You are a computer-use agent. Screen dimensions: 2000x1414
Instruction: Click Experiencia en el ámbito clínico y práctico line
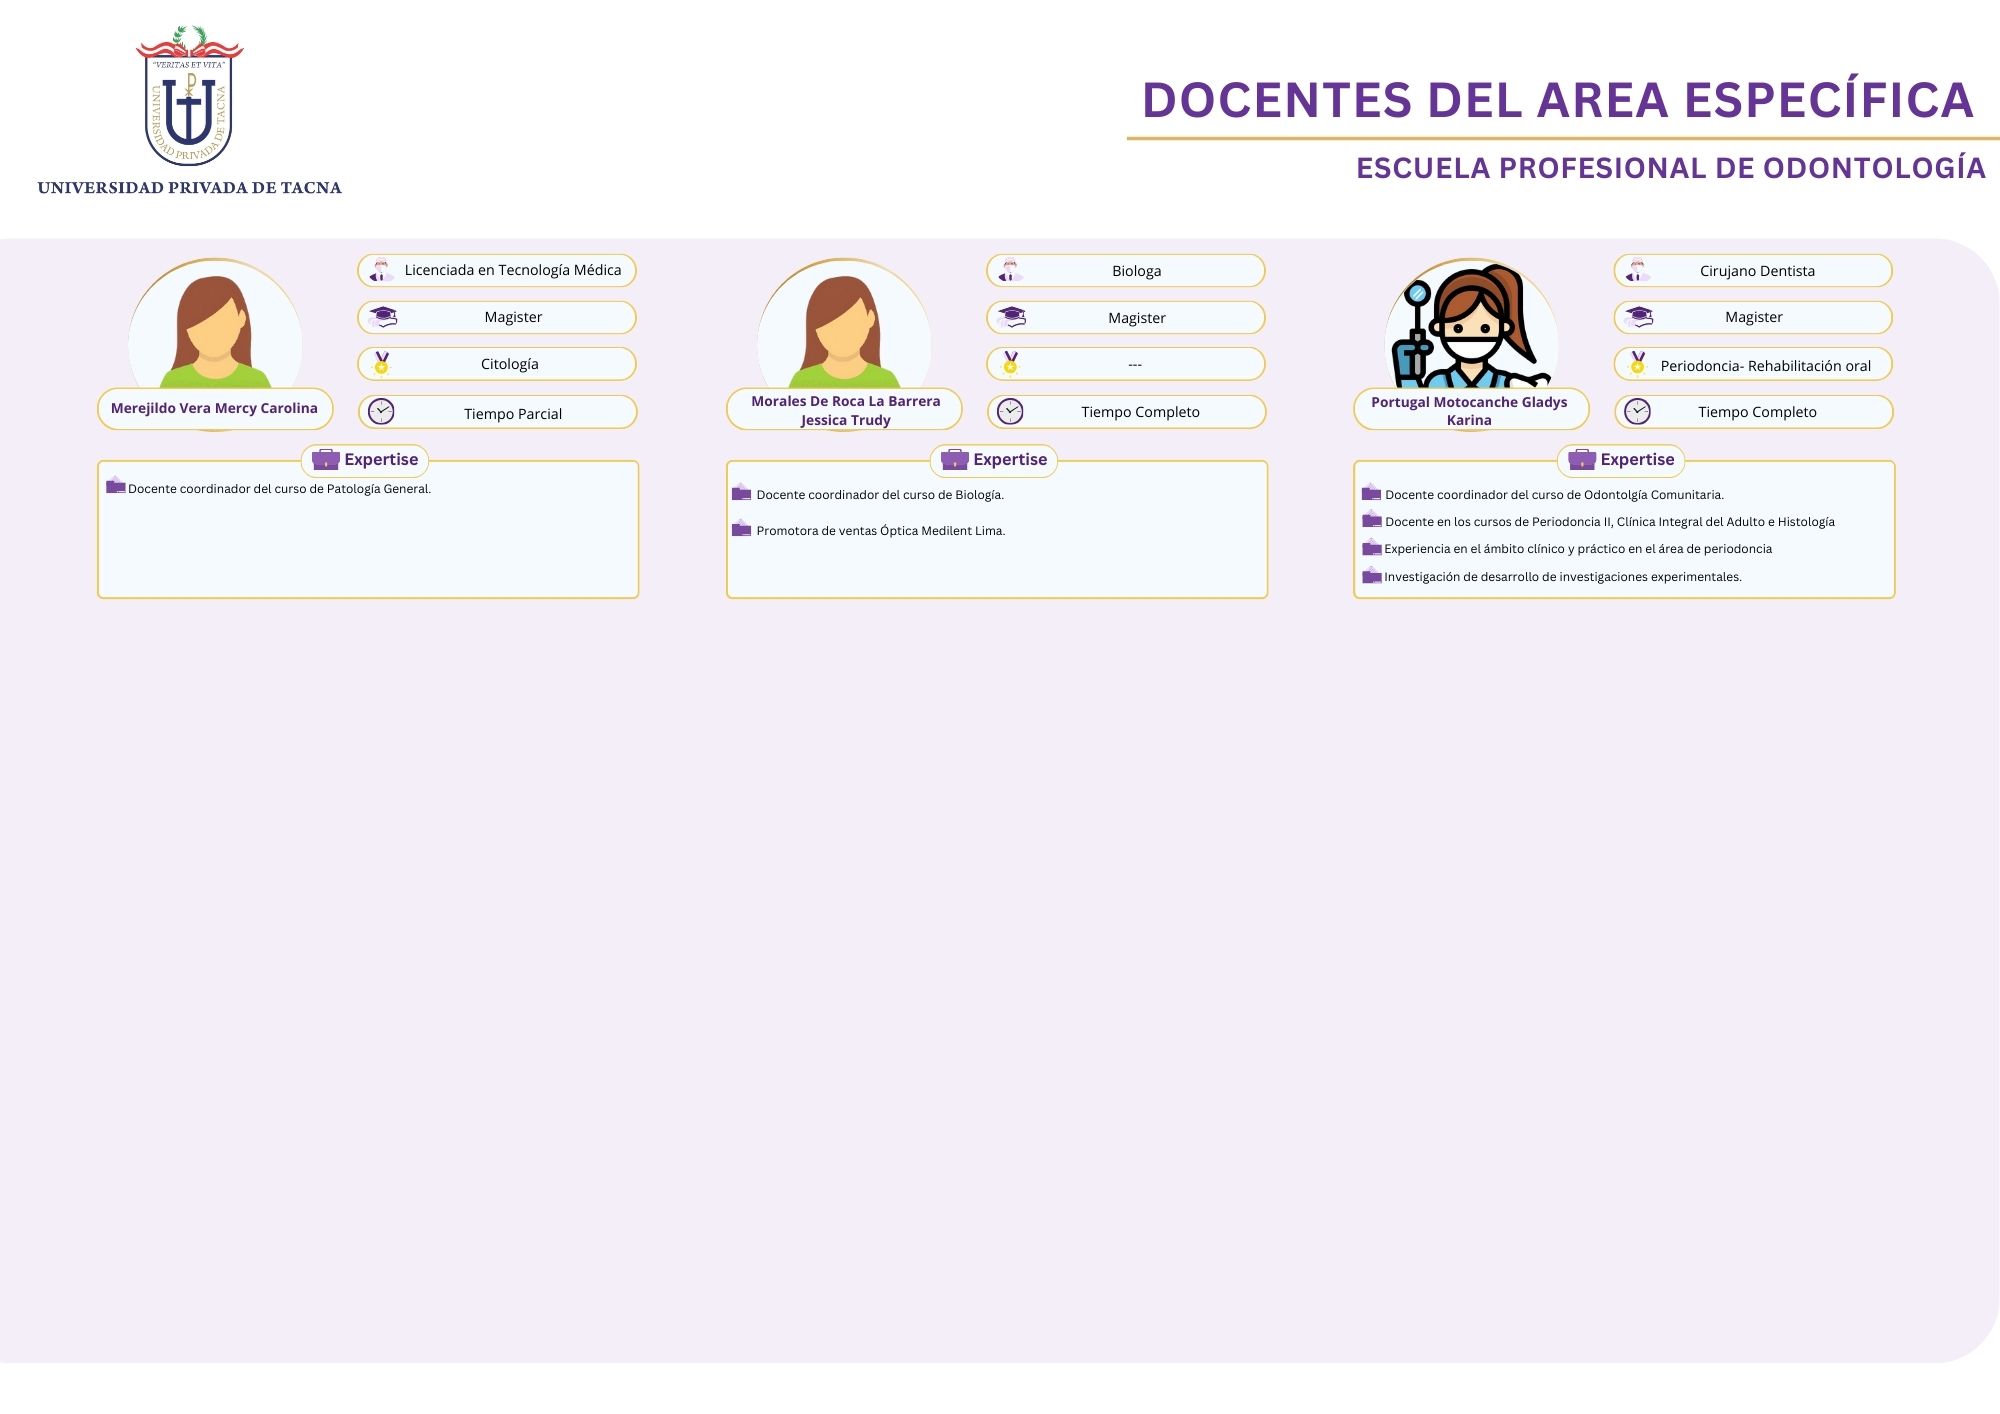1578,549
